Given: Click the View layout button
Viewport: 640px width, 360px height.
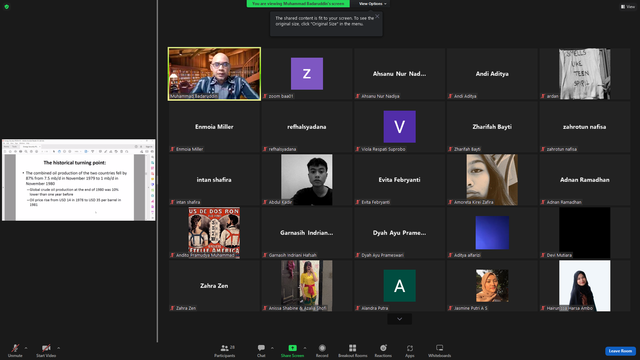Looking at the screenshot, I should pos(628,7).
